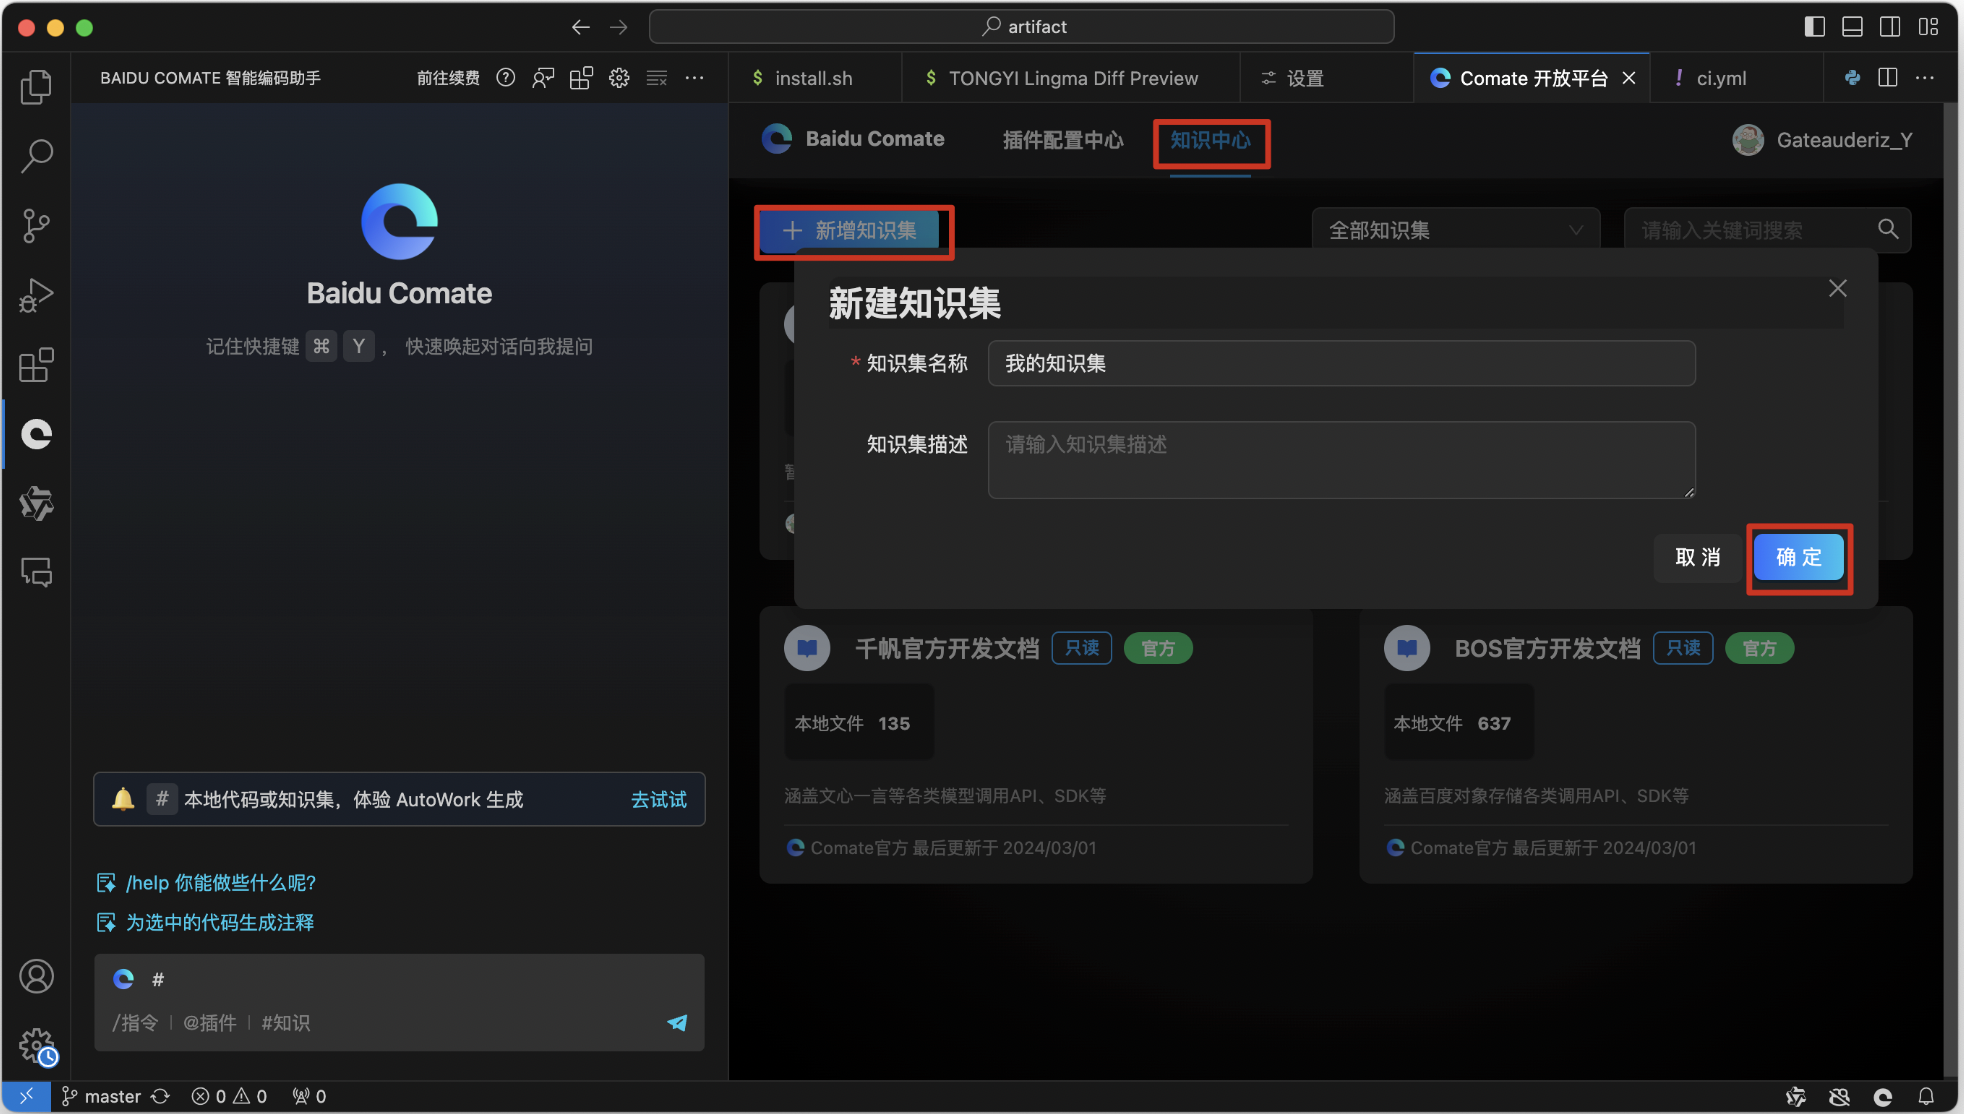Toggle primary sidebar layout icon
The height and width of the screenshot is (1114, 1964).
(1815, 27)
